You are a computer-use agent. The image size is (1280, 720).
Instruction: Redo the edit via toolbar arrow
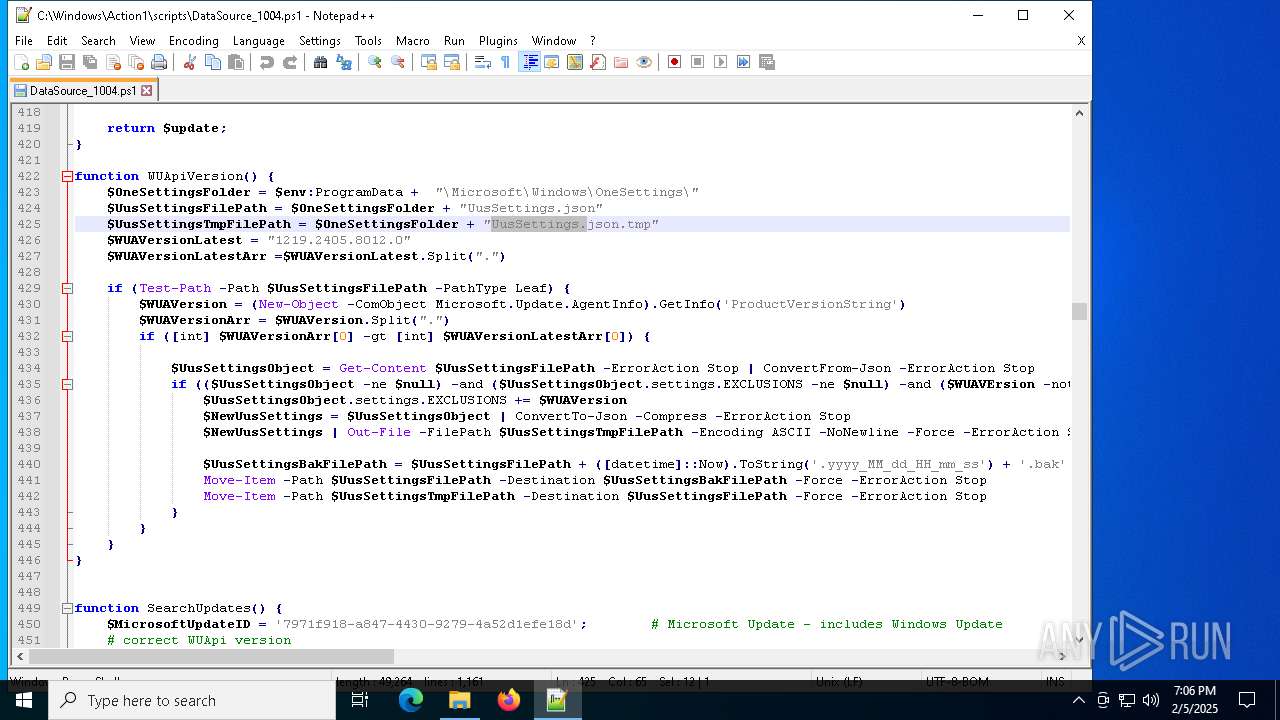(290, 62)
